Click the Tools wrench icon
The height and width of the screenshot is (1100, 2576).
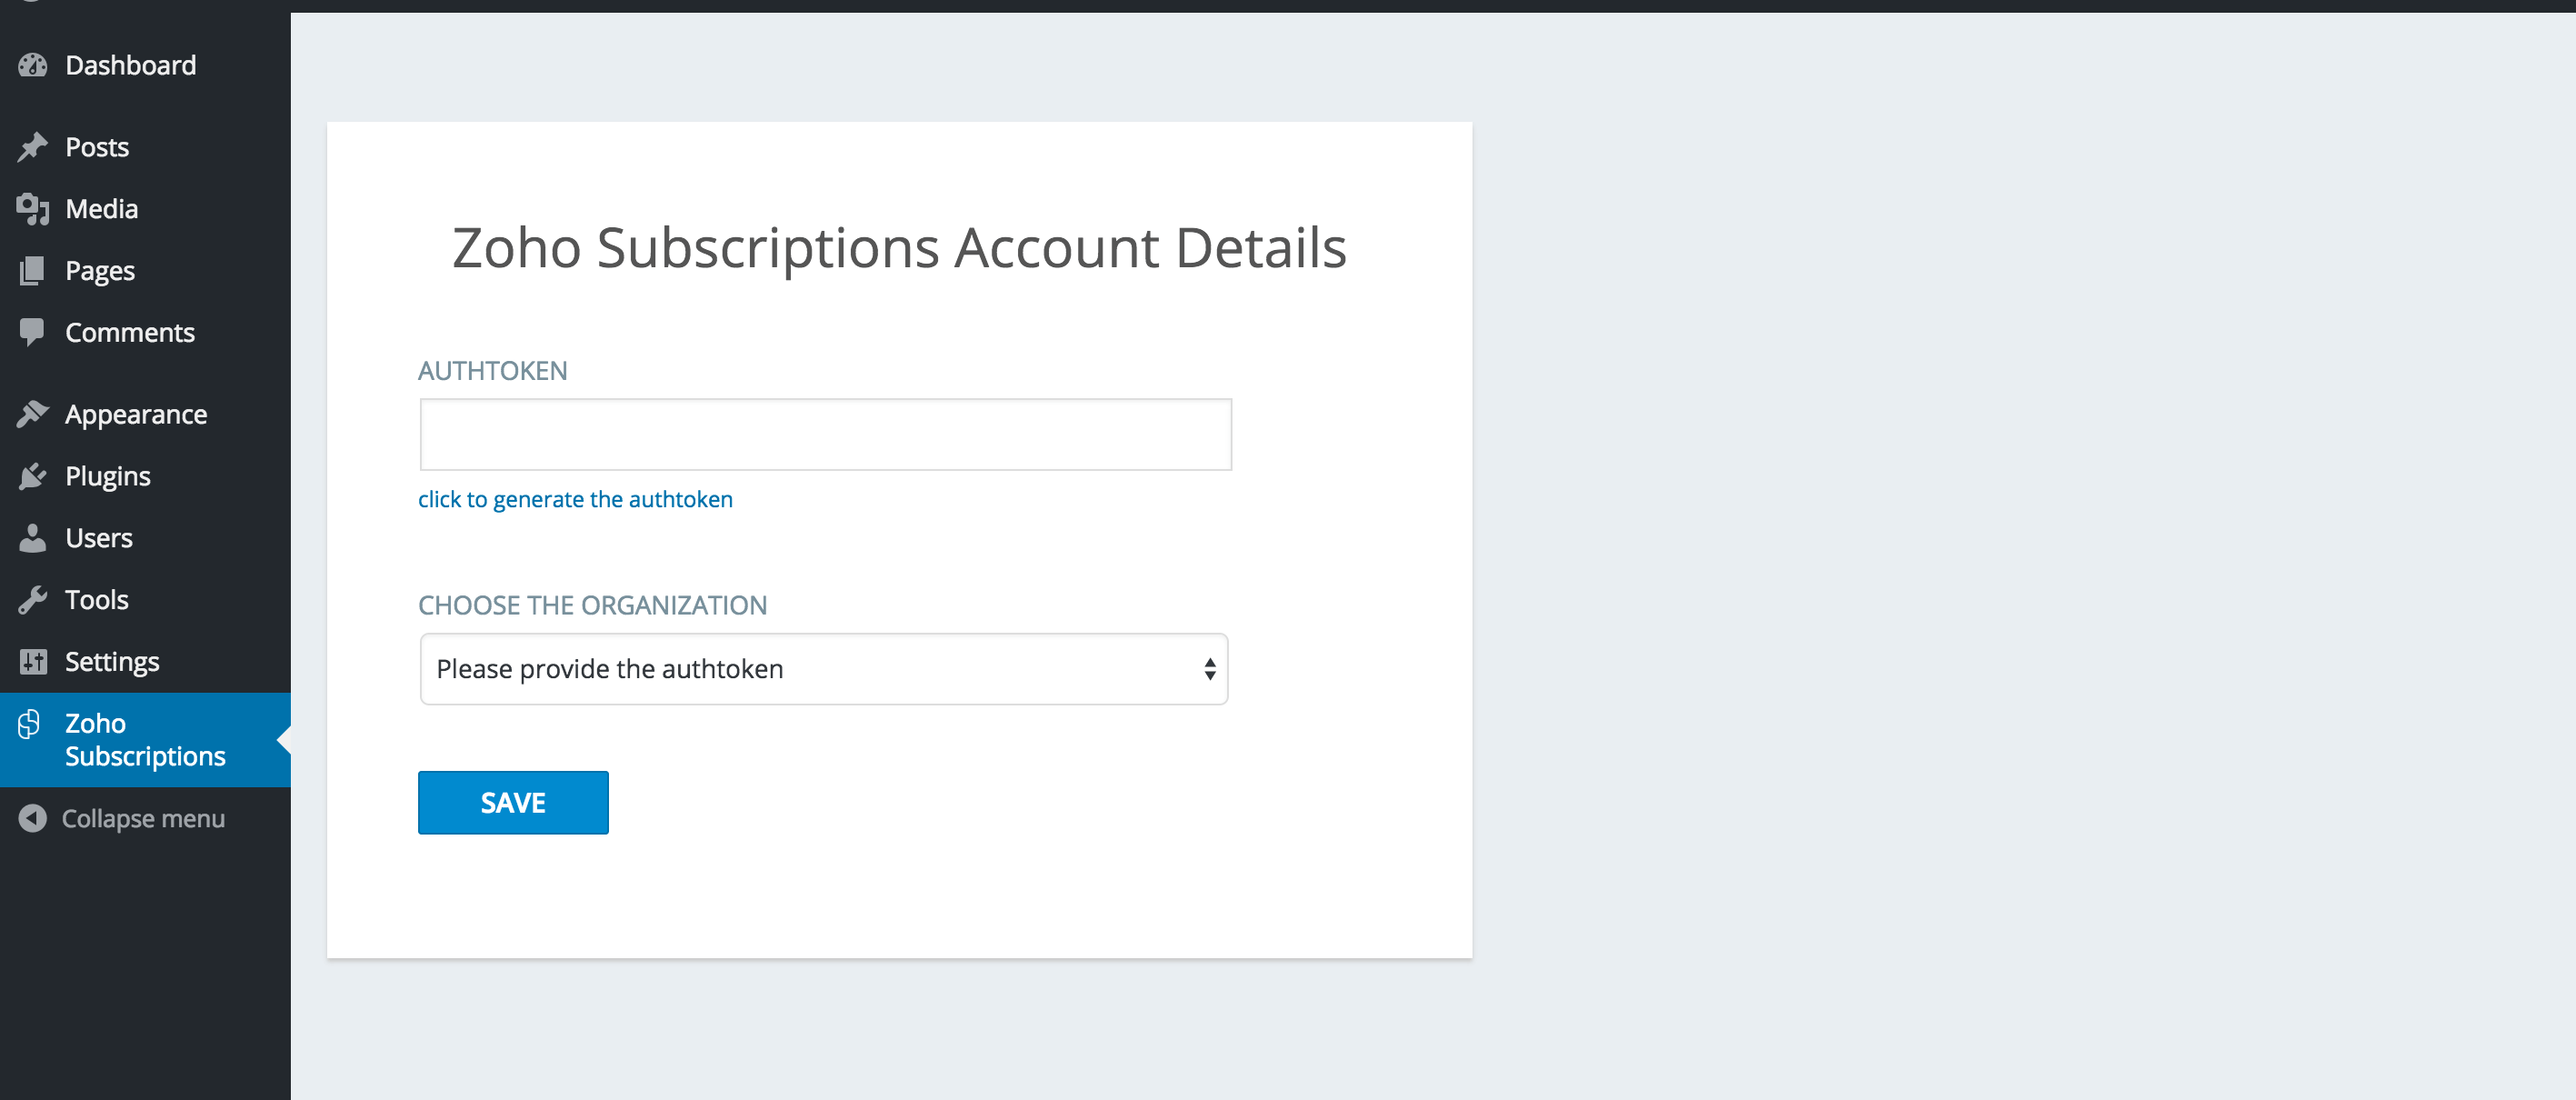coord(33,600)
